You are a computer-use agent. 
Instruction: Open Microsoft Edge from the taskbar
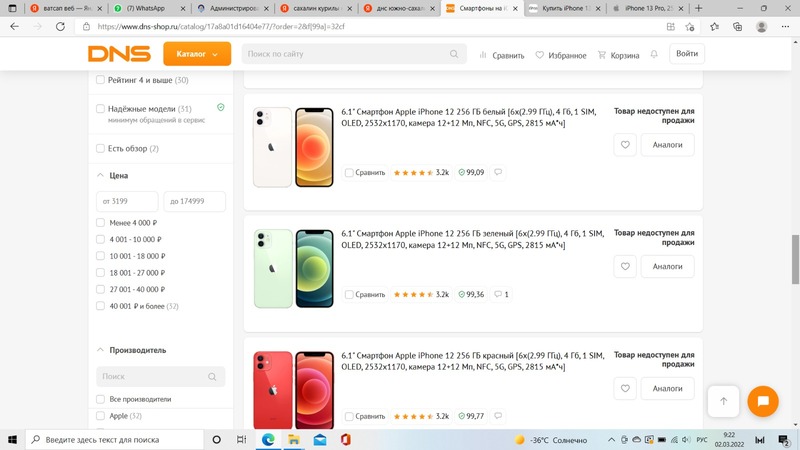tap(268, 439)
